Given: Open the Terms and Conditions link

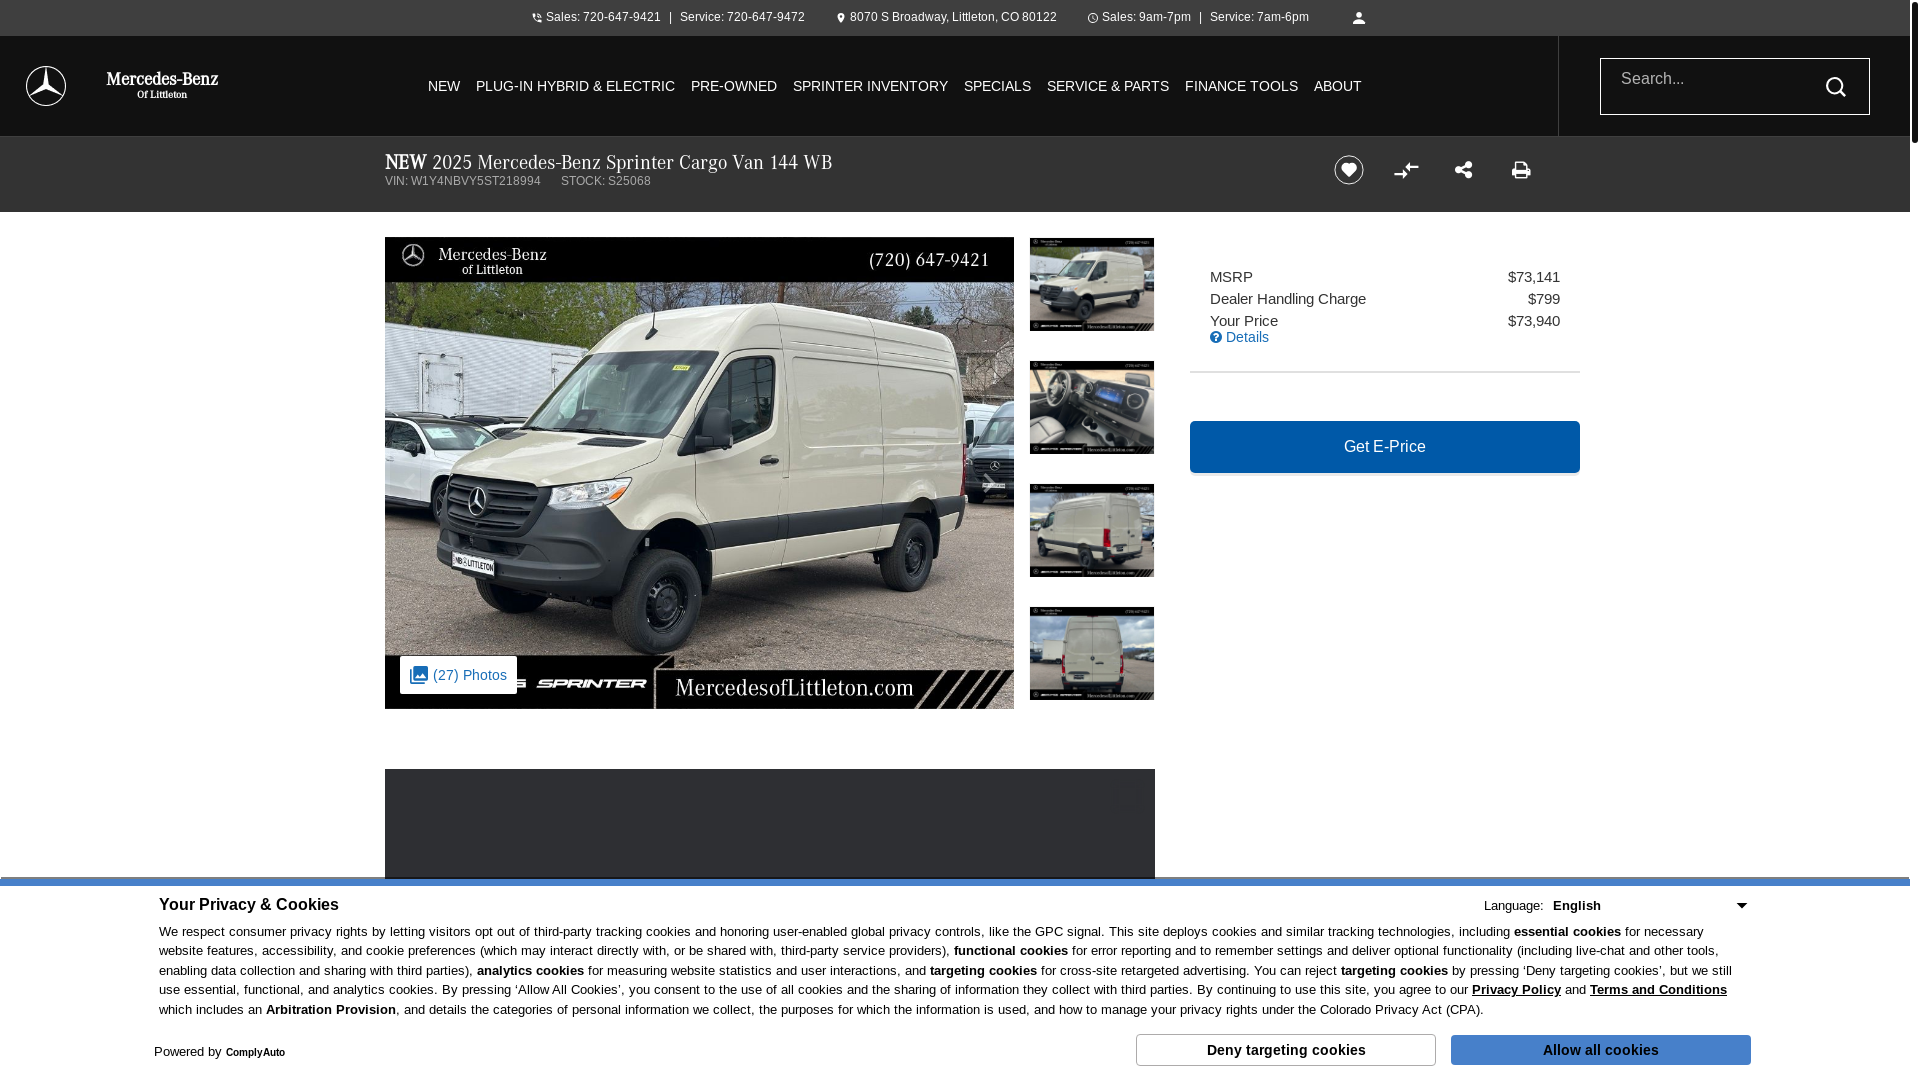Looking at the screenshot, I should 1658,990.
